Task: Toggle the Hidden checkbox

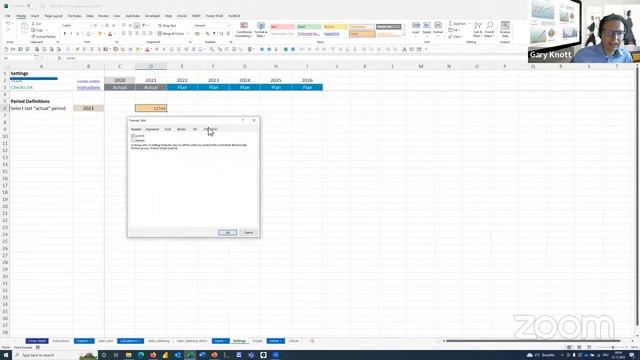Action: [133, 140]
